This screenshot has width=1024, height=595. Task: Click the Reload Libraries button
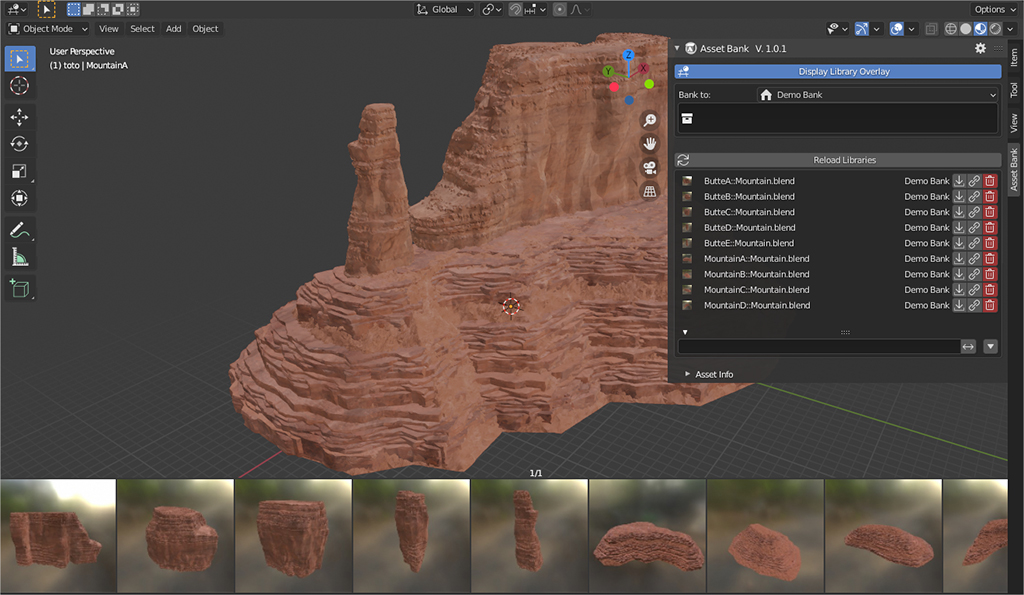click(844, 160)
